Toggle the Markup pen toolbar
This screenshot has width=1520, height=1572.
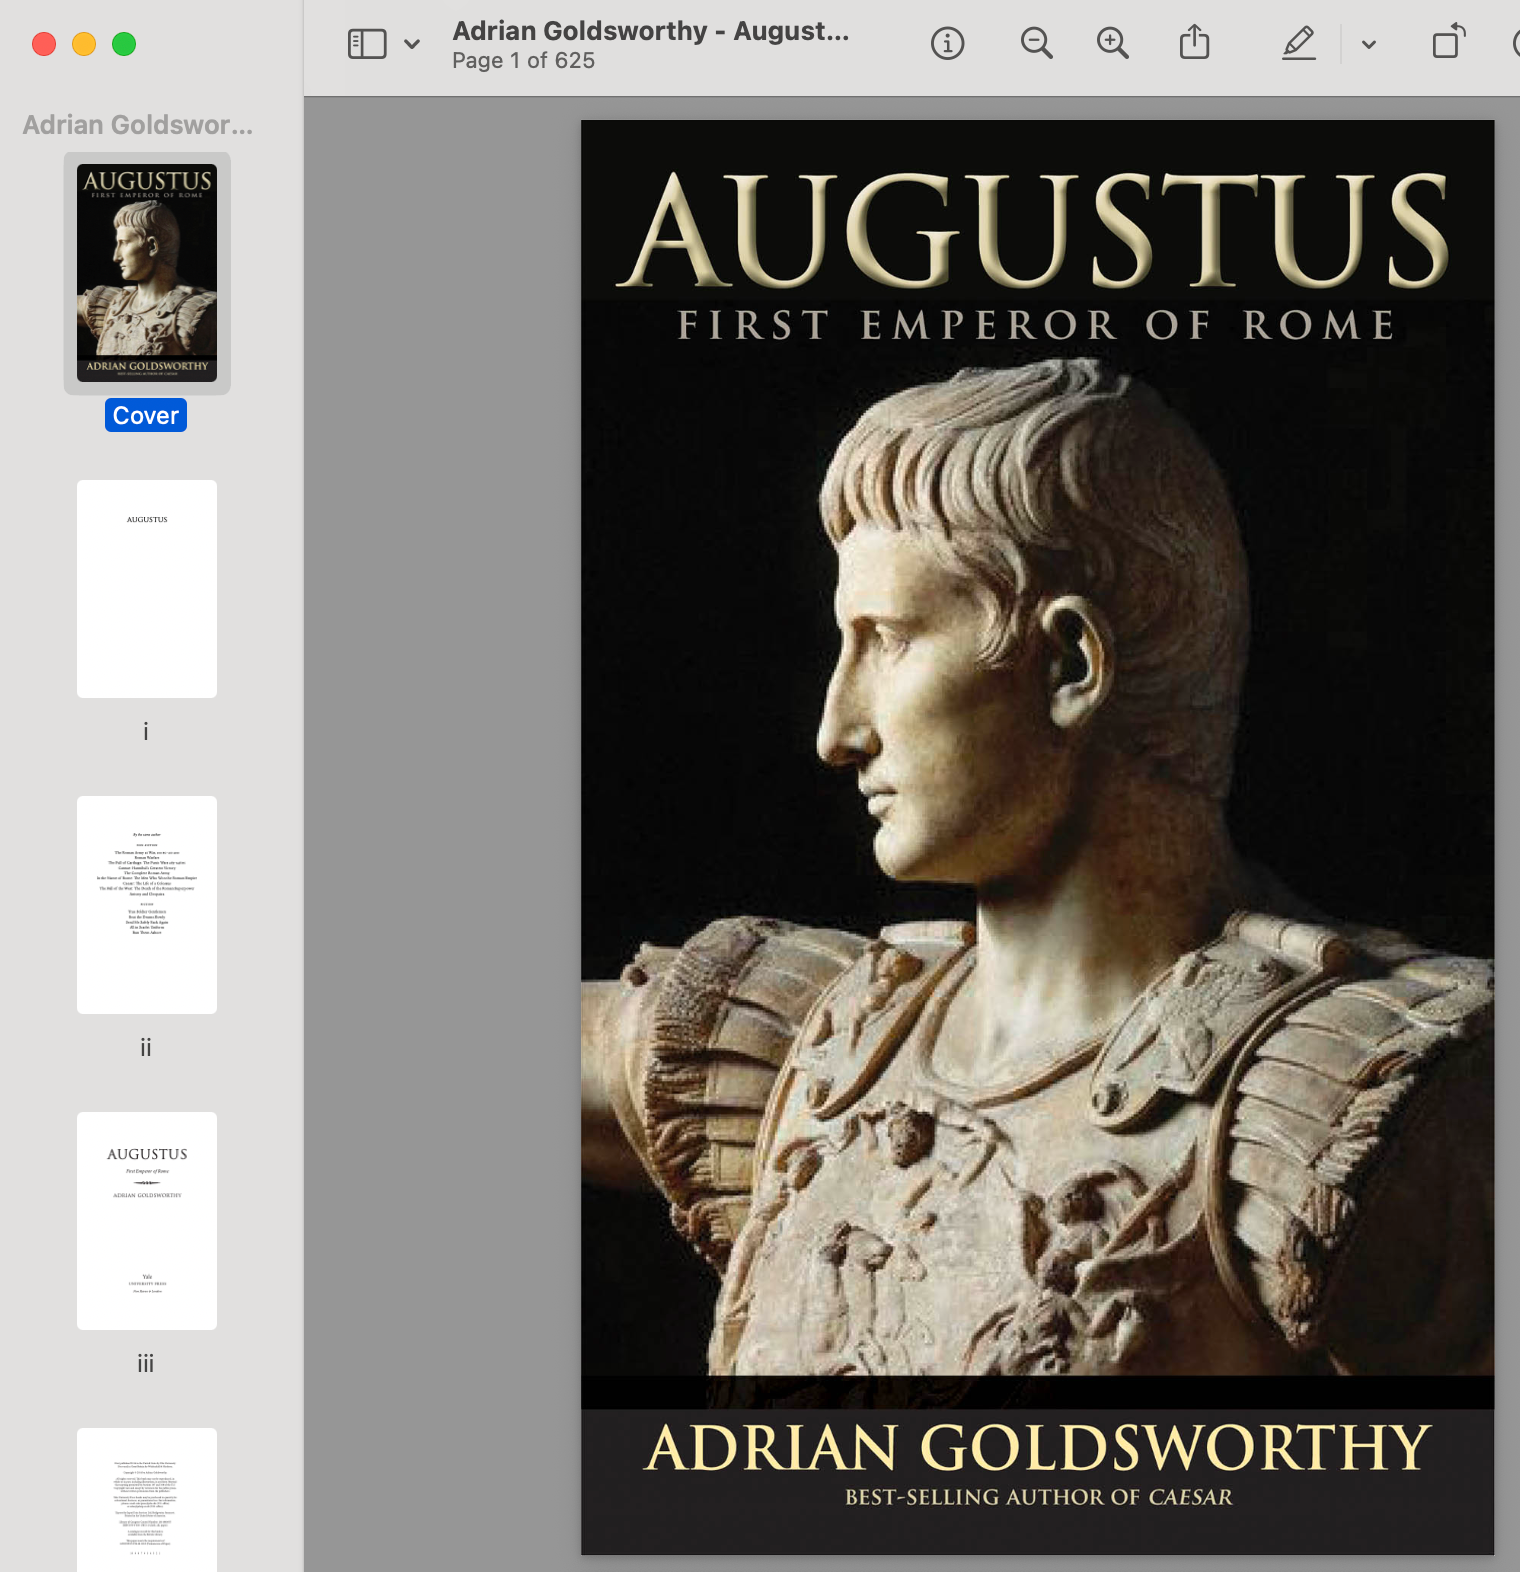coord(1298,43)
